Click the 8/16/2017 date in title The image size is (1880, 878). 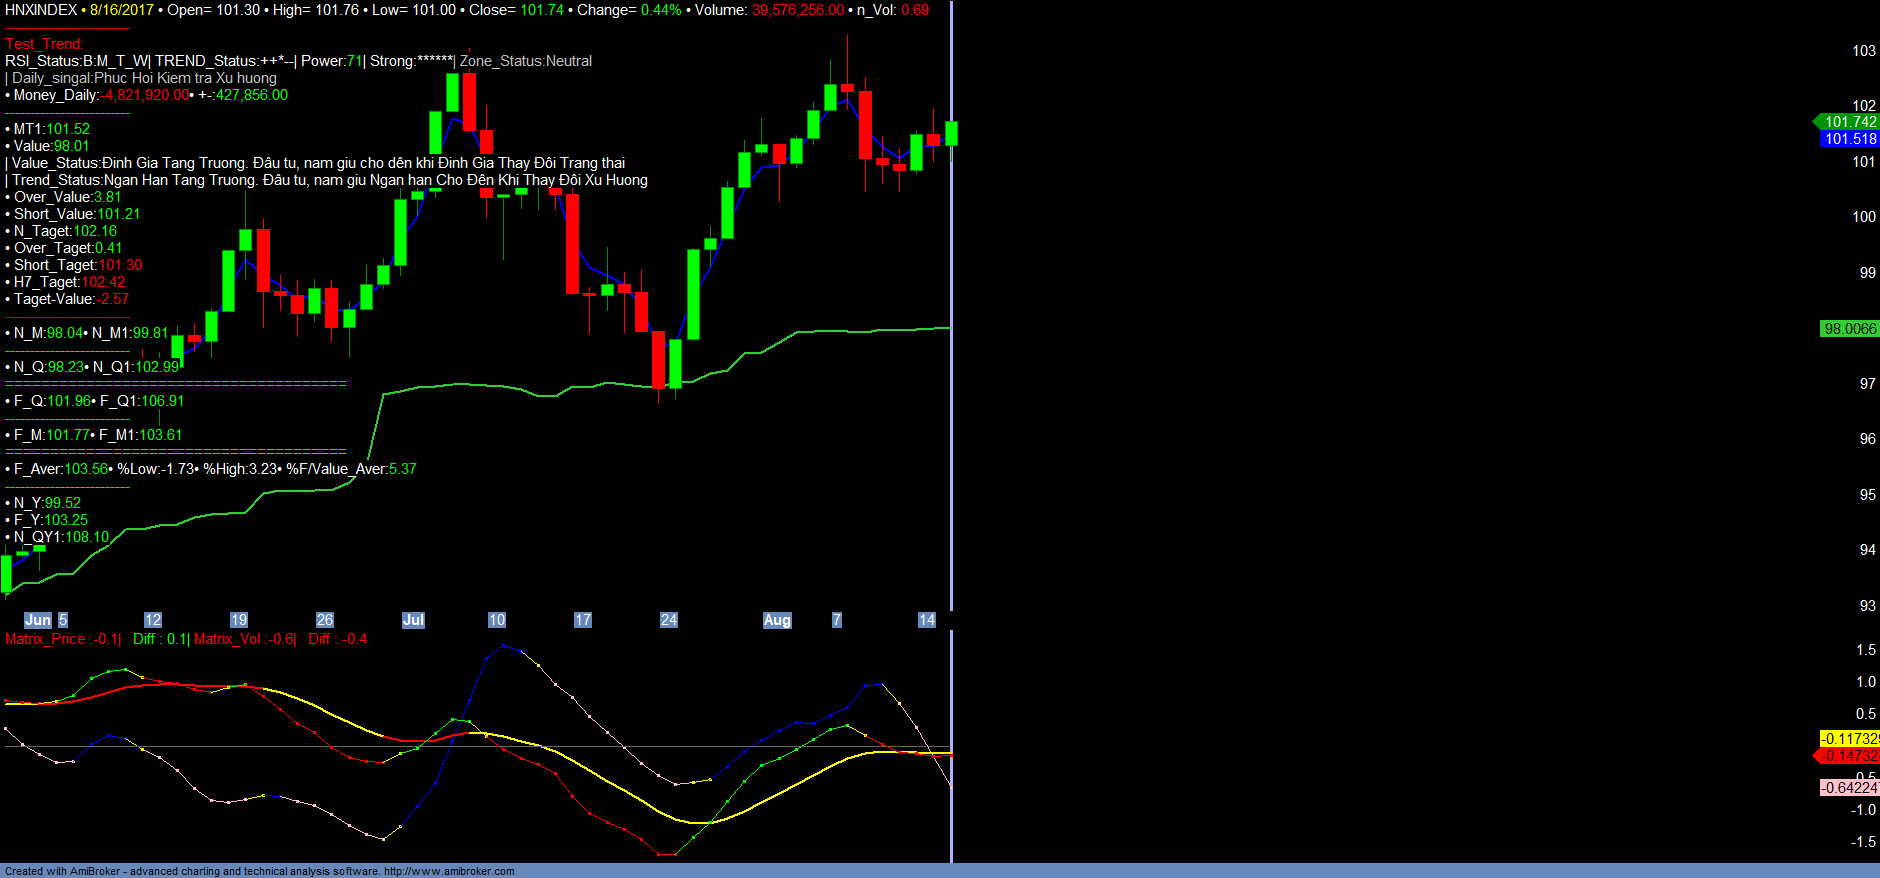(x=122, y=10)
